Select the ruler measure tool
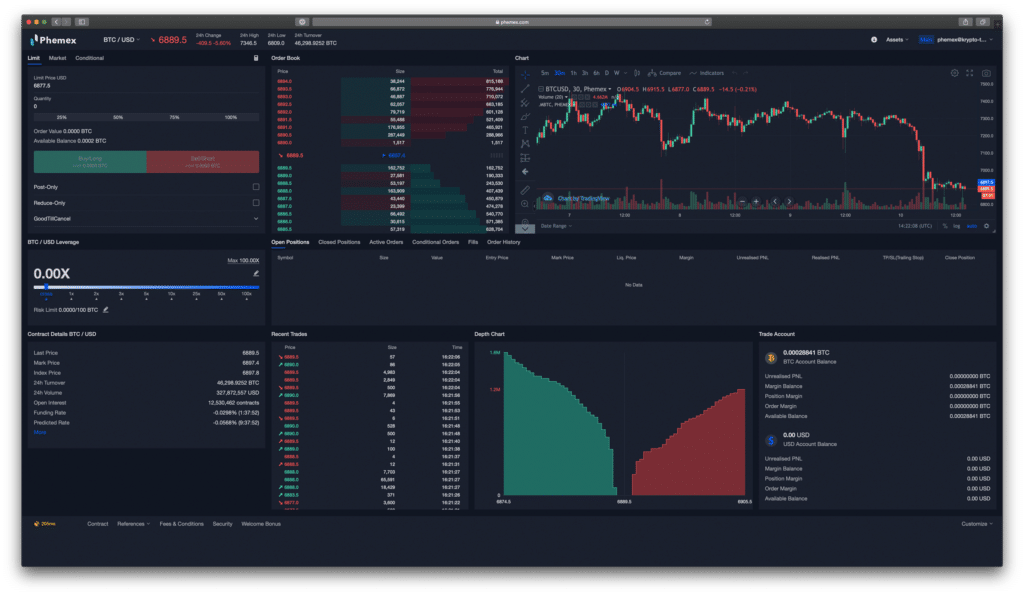This screenshot has width=1024, height=595. (x=525, y=190)
